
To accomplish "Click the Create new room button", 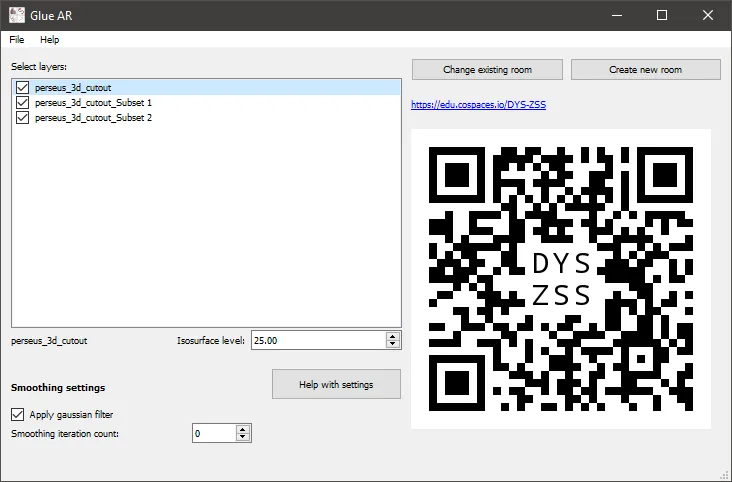I will [646, 70].
